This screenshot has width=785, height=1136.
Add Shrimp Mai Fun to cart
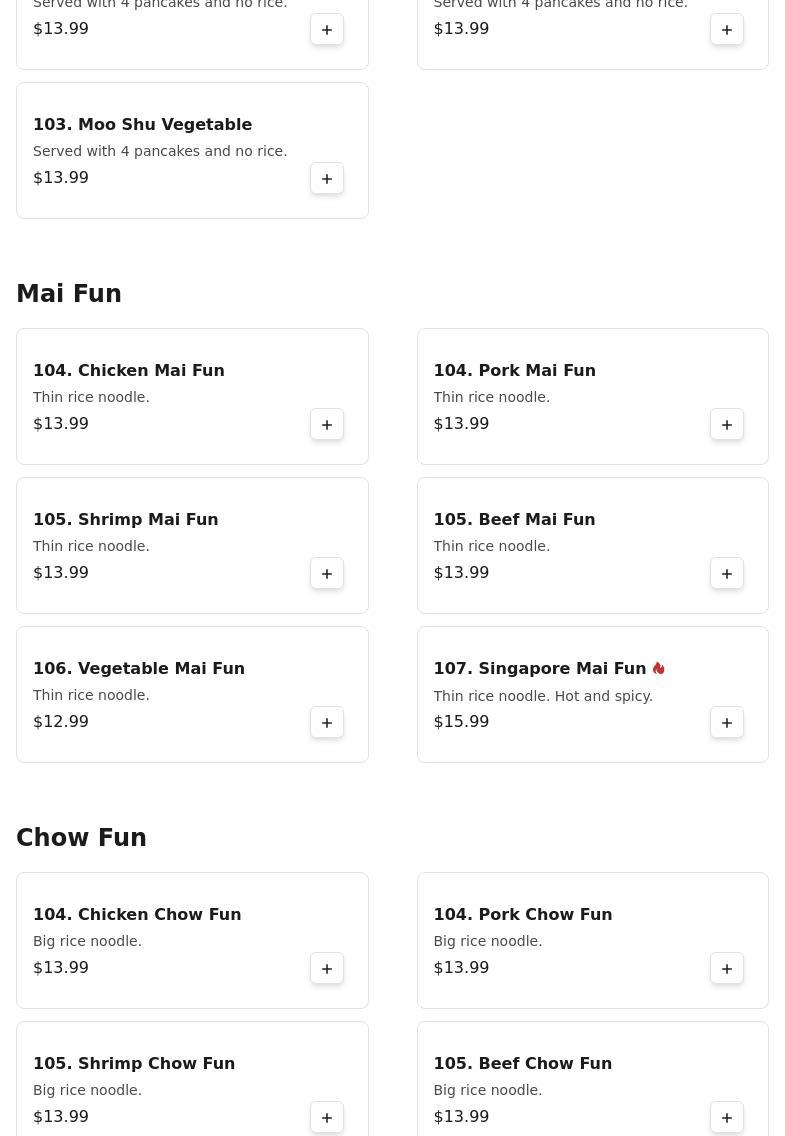327,573
